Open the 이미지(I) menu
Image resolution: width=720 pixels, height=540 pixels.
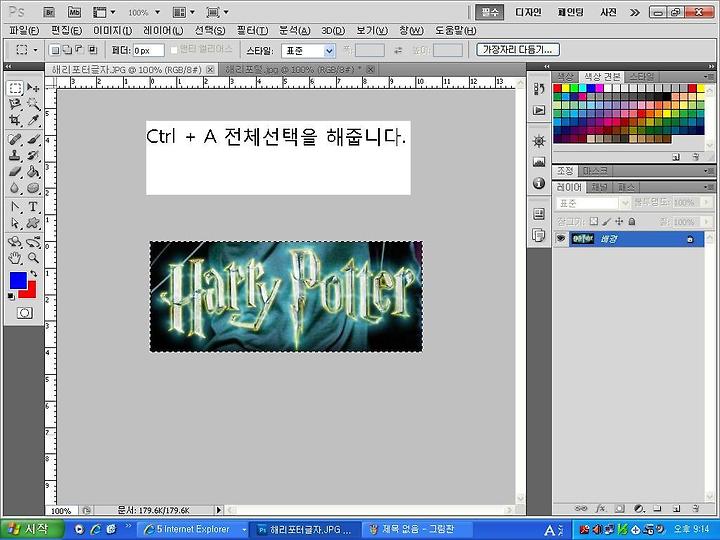pos(112,31)
